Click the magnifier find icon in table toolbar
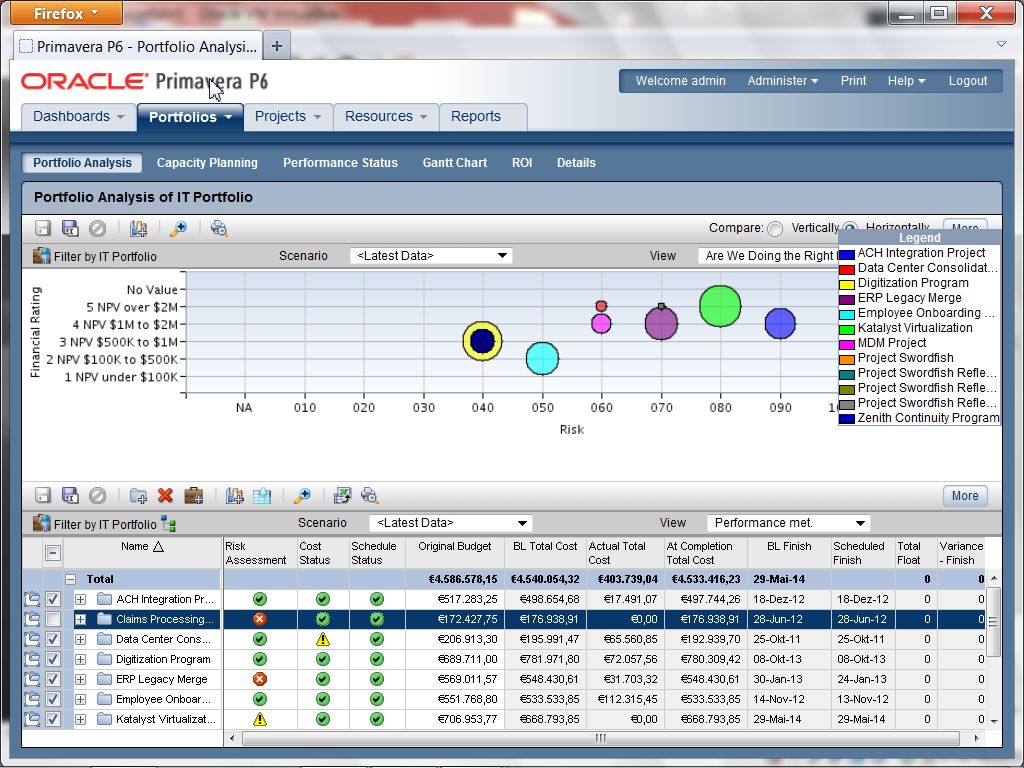Image resolution: width=1024 pixels, height=768 pixels. (x=302, y=496)
